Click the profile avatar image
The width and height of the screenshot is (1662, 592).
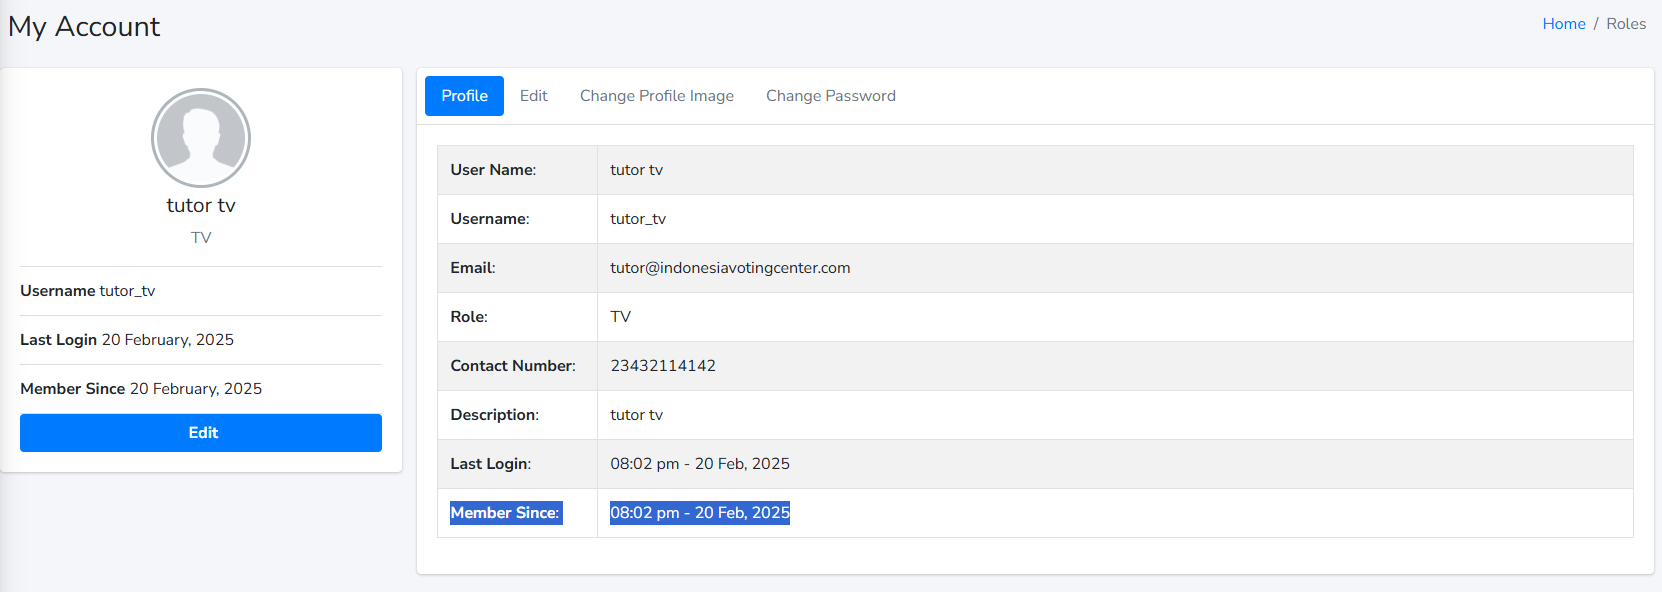click(x=201, y=138)
